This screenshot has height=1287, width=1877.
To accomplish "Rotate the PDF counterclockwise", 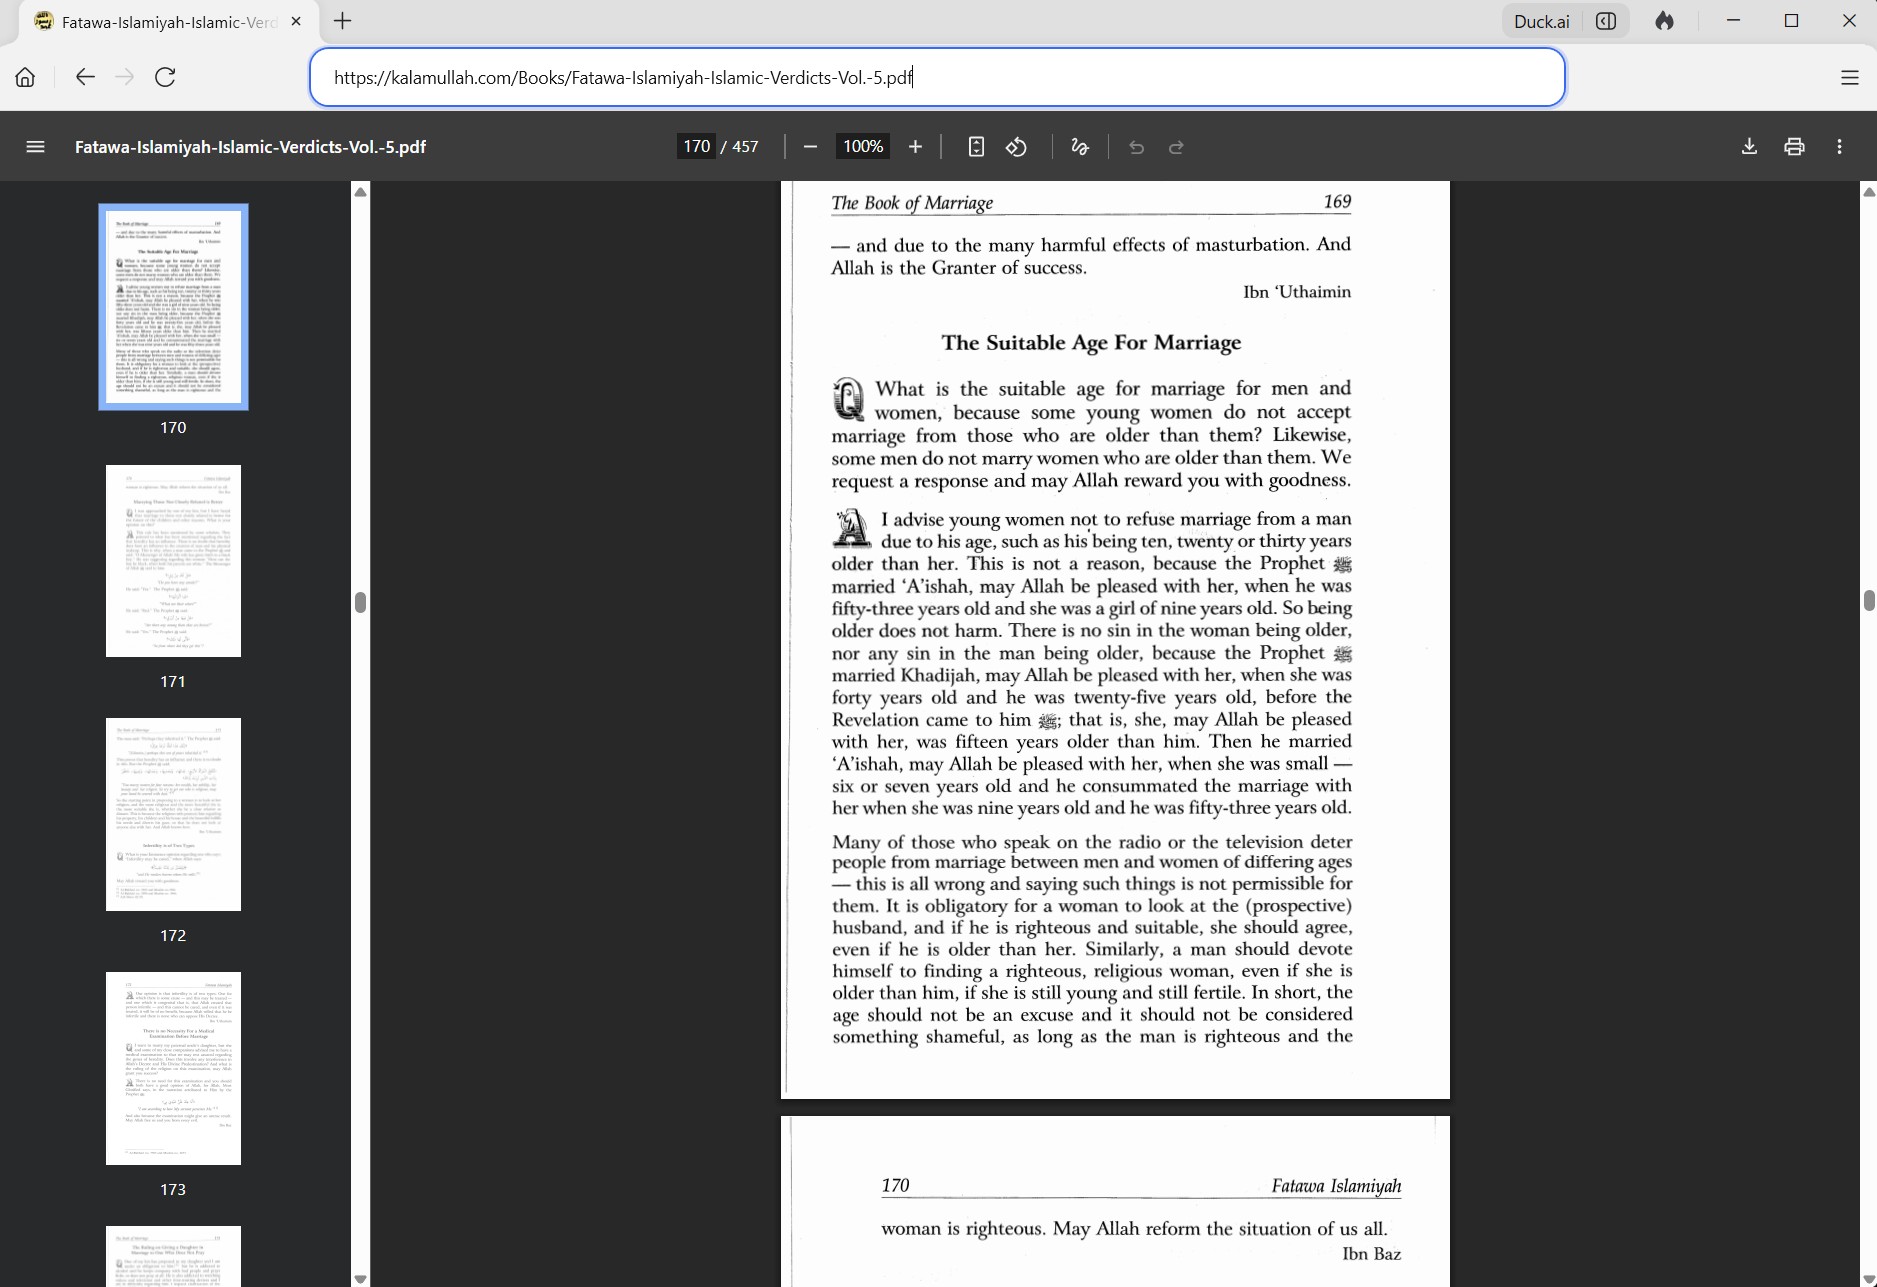I will tap(1017, 147).
